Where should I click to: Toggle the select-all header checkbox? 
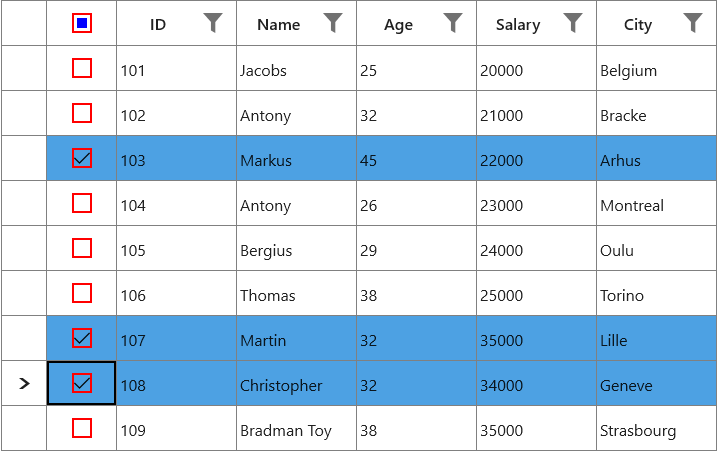point(82,23)
